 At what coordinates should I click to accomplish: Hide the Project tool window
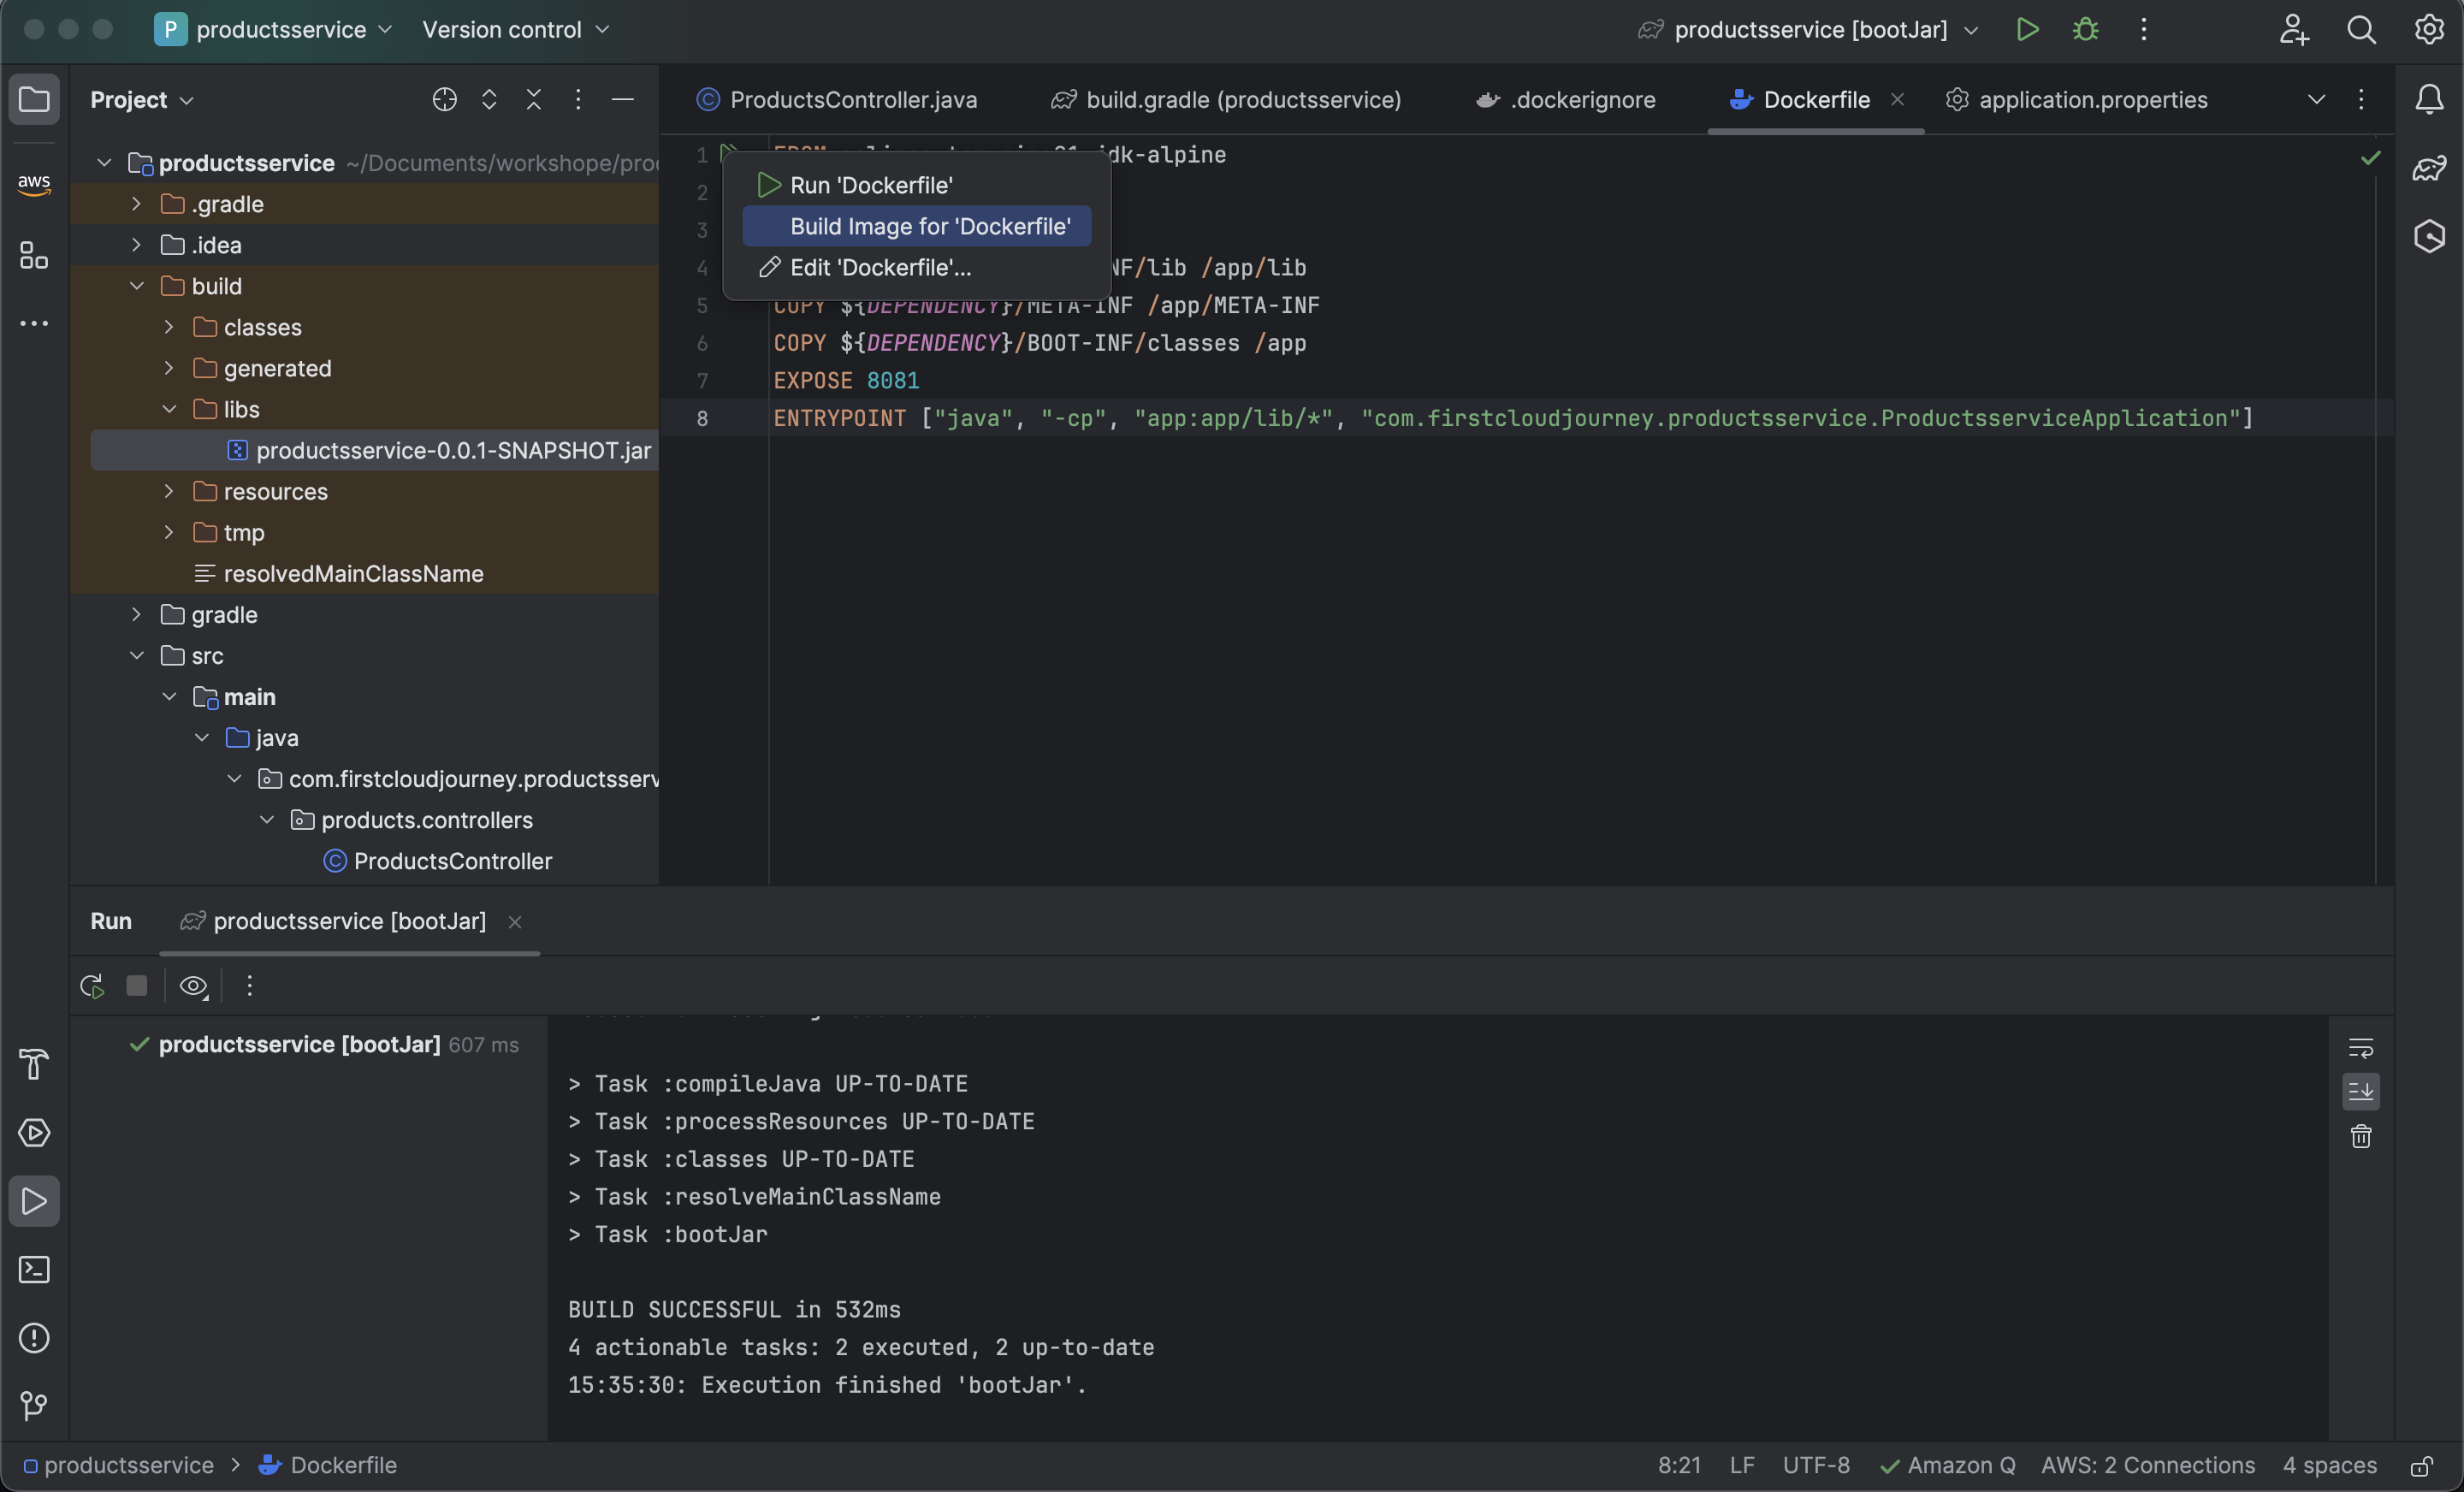(622, 99)
